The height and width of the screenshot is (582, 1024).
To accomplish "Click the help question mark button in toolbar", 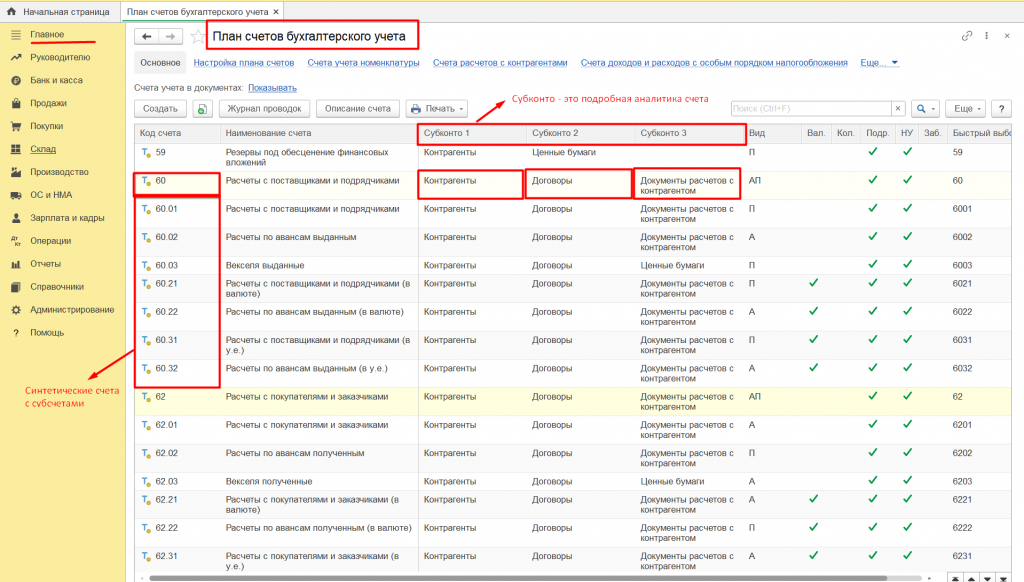I will (x=1000, y=108).
